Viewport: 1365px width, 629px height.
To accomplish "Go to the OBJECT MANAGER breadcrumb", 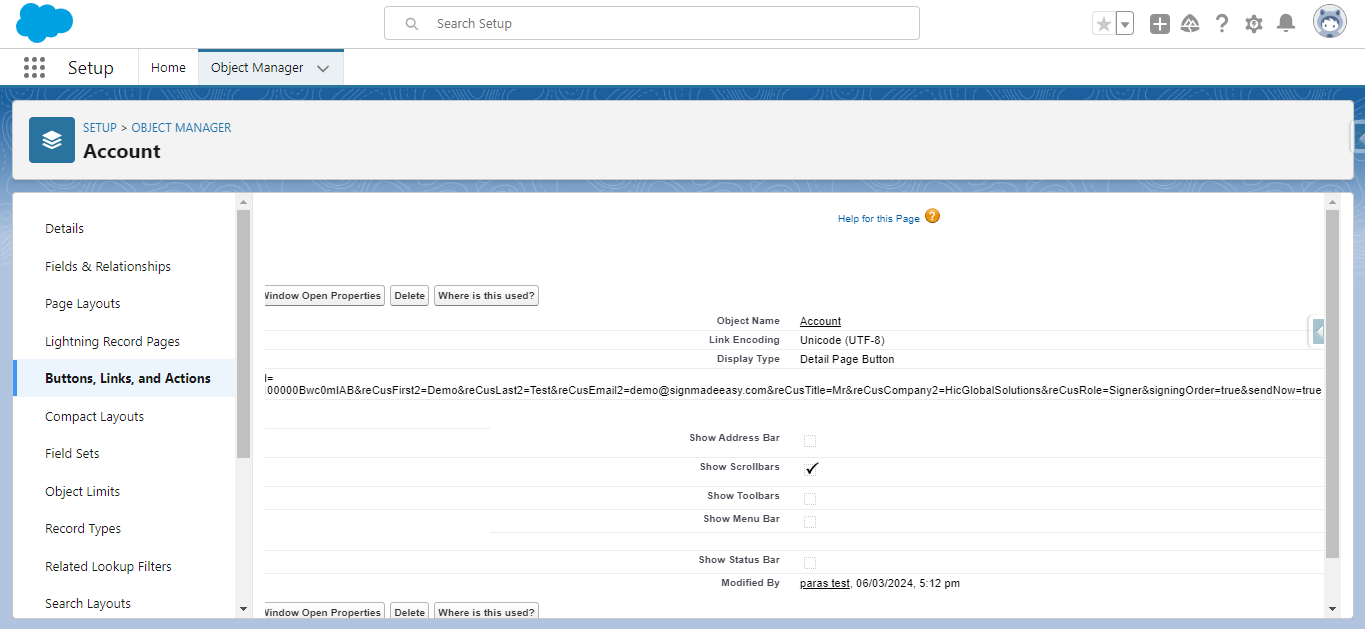I will 181,128.
